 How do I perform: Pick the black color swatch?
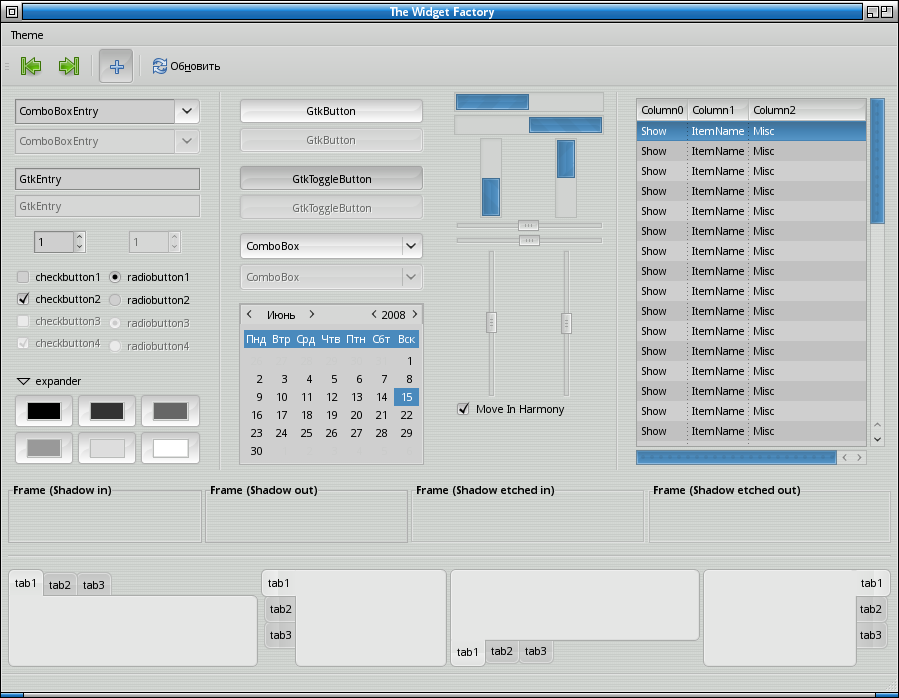click(x=44, y=411)
